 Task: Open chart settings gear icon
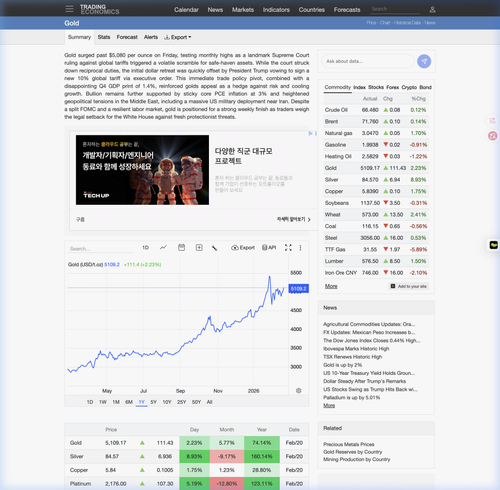click(x=299, y=390)
